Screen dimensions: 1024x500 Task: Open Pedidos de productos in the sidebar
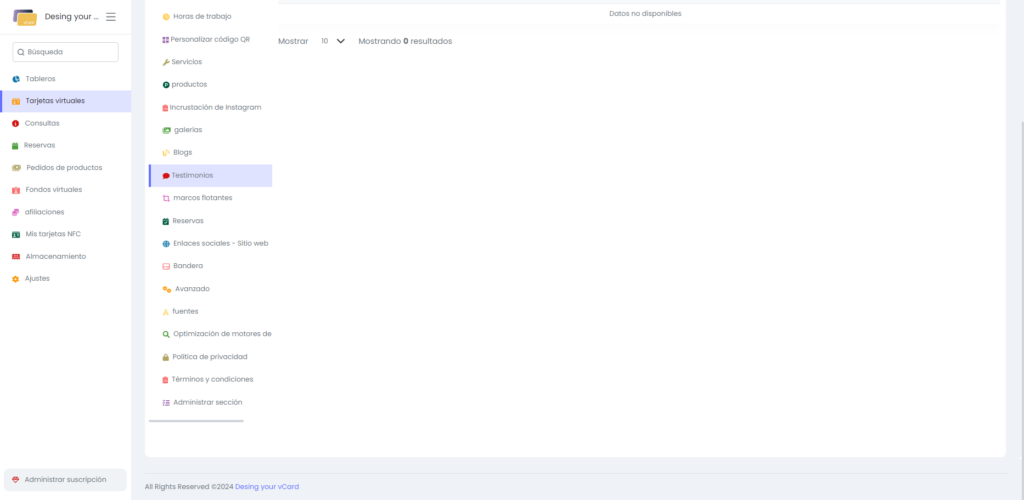coord(64,168)
